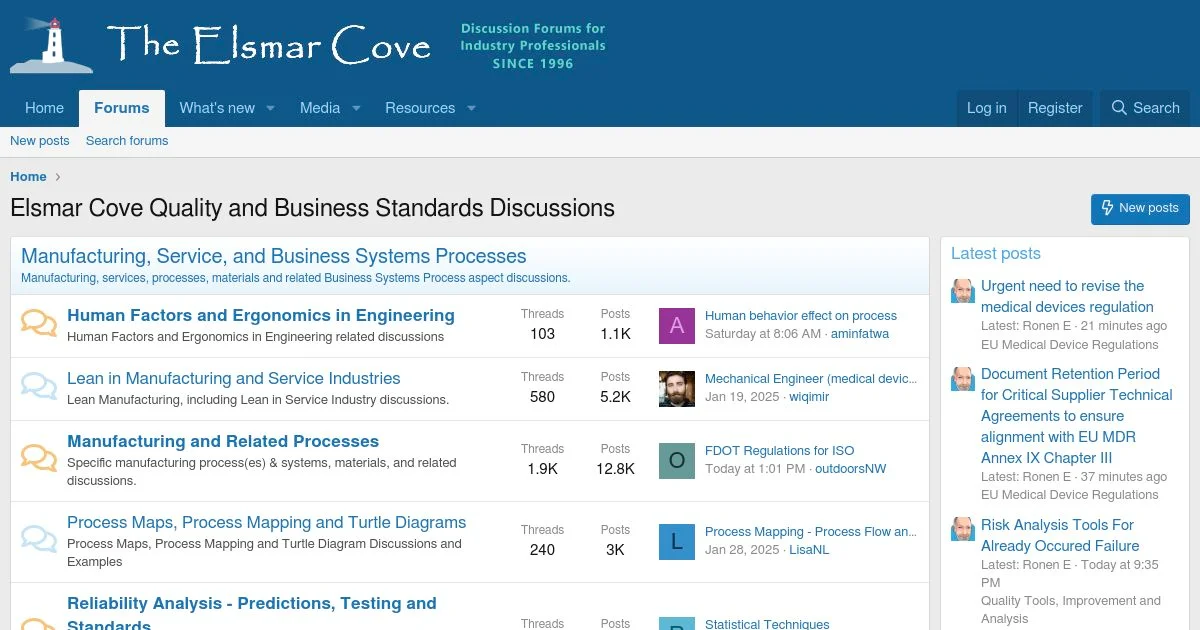Visit aminfatwa's user profile link
Image resolution: width=1200 pixels, height=630 pixels.
tap(860, 334)
